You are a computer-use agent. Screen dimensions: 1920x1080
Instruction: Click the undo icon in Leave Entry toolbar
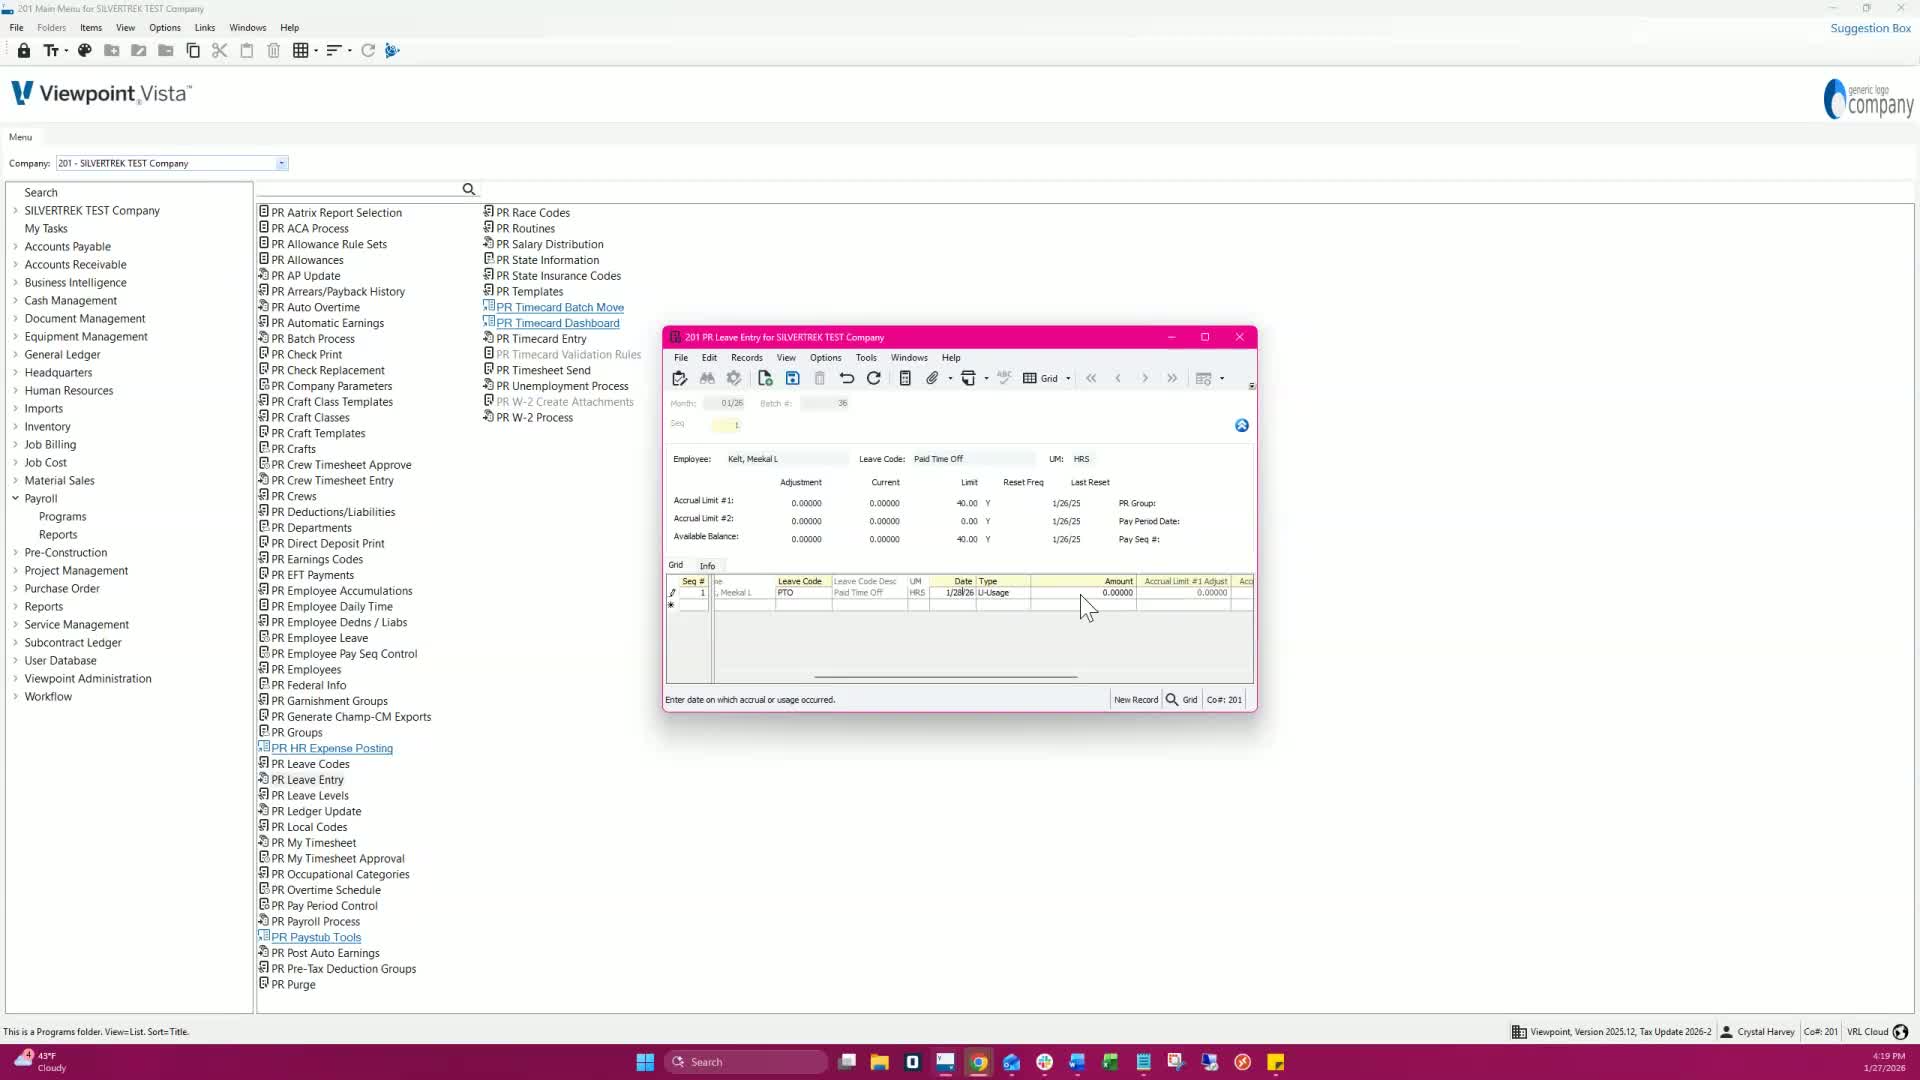[x=846, y=378]
